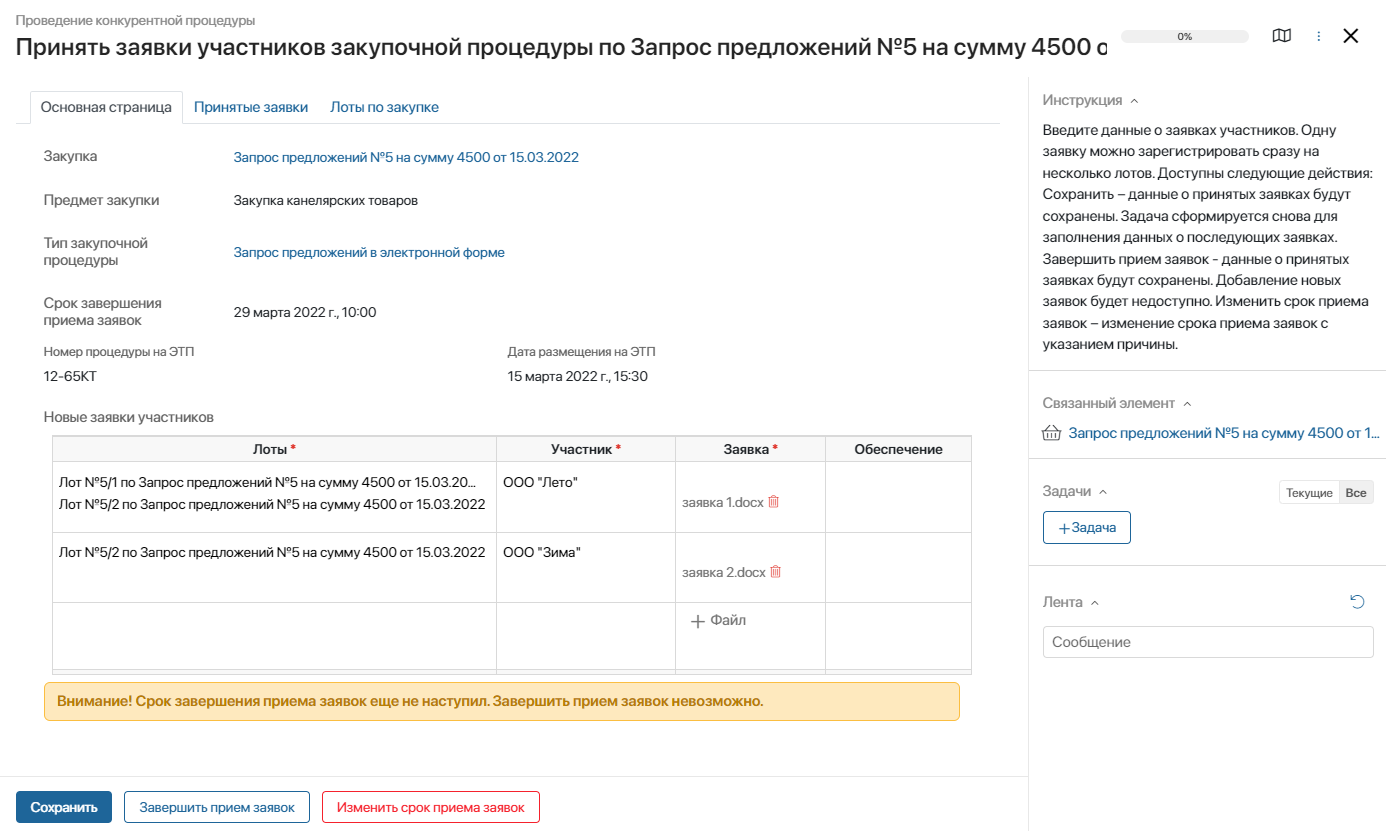Click the refresh icon in Лента section

[x=1357, y=602]
